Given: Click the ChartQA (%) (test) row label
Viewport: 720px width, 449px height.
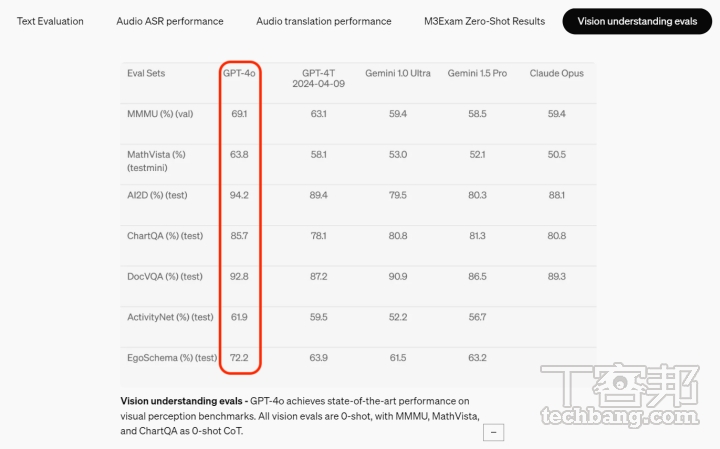Looking at the screenshot, I should [165, 236].
